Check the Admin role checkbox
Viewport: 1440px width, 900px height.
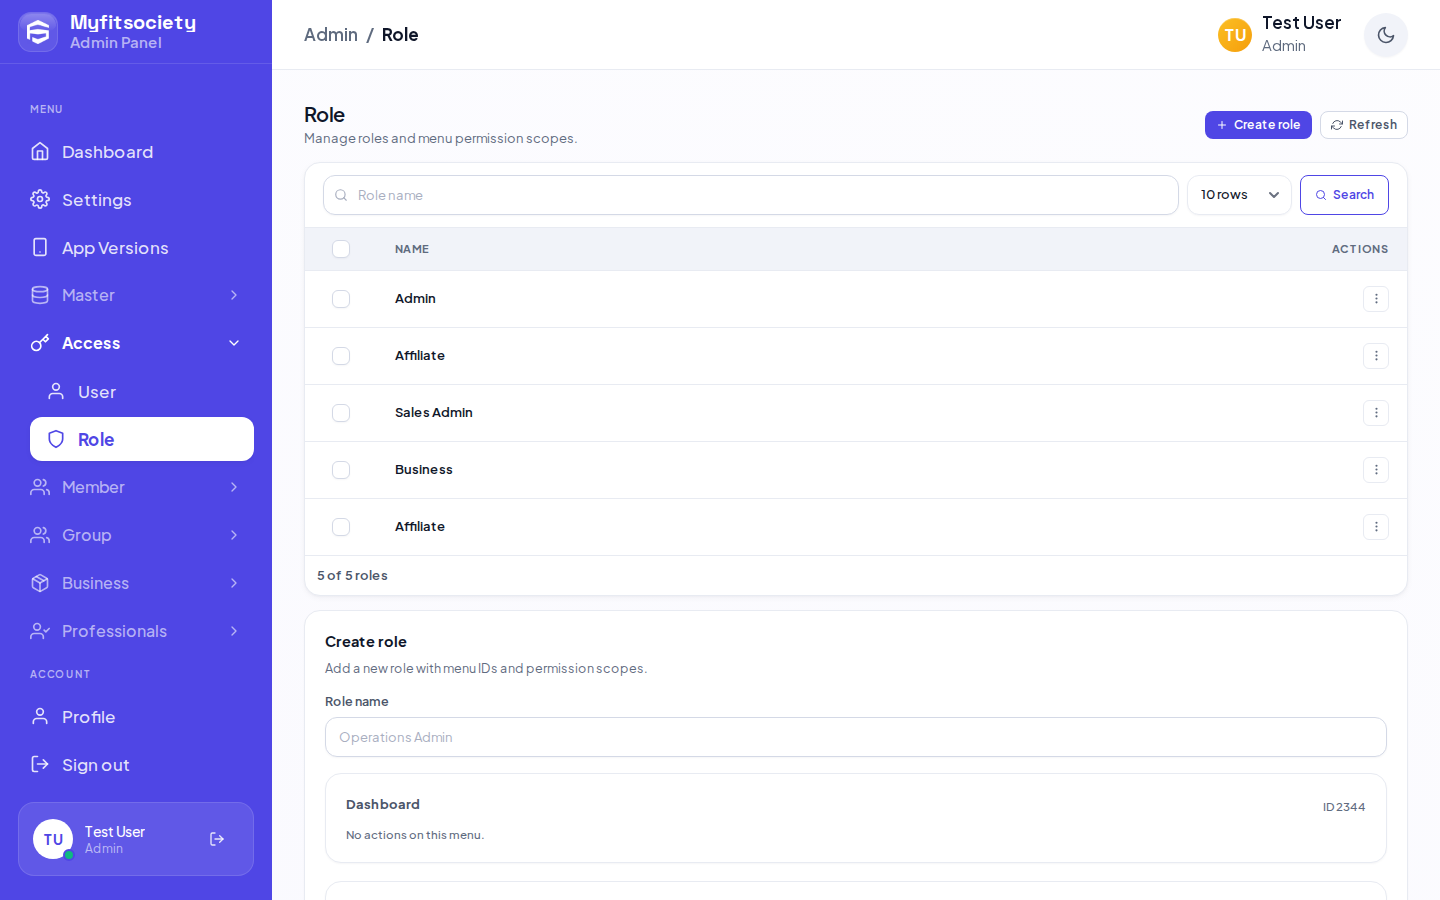[341, 299]
